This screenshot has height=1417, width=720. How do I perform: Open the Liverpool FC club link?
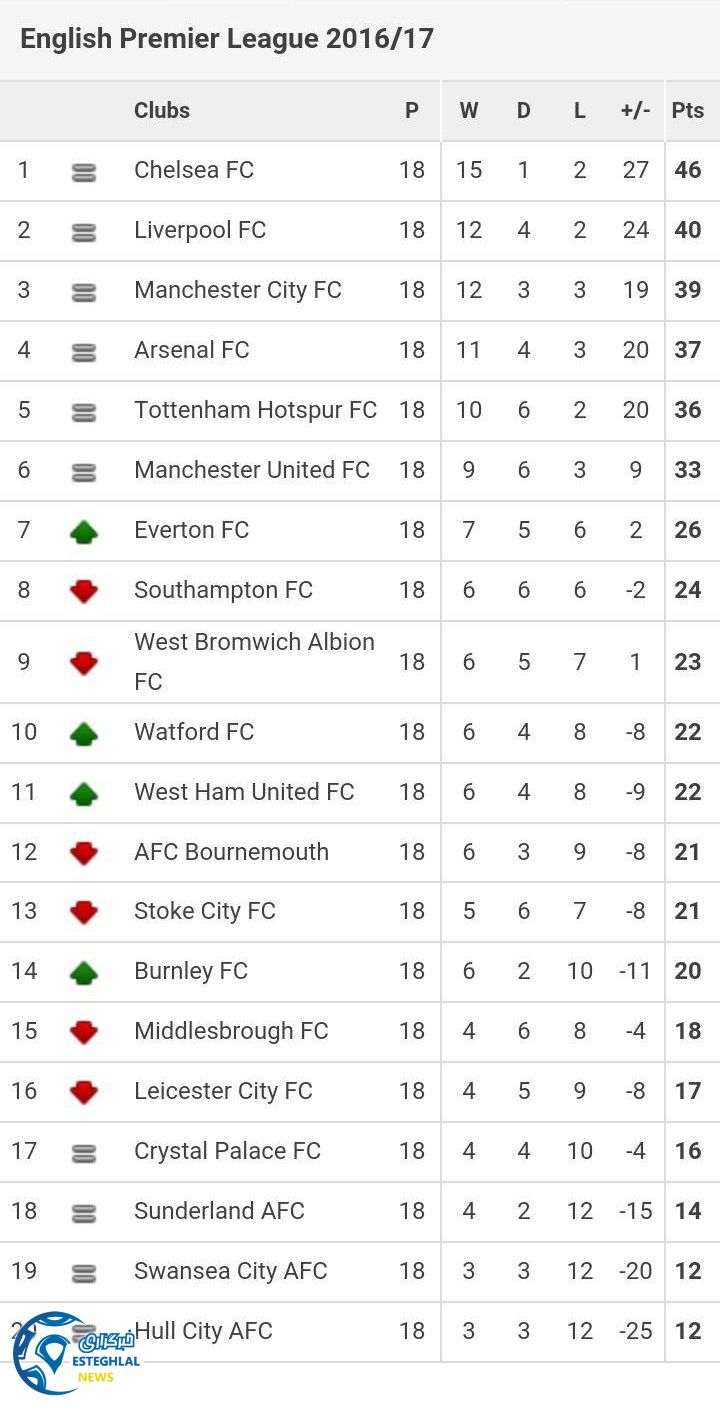200,230
